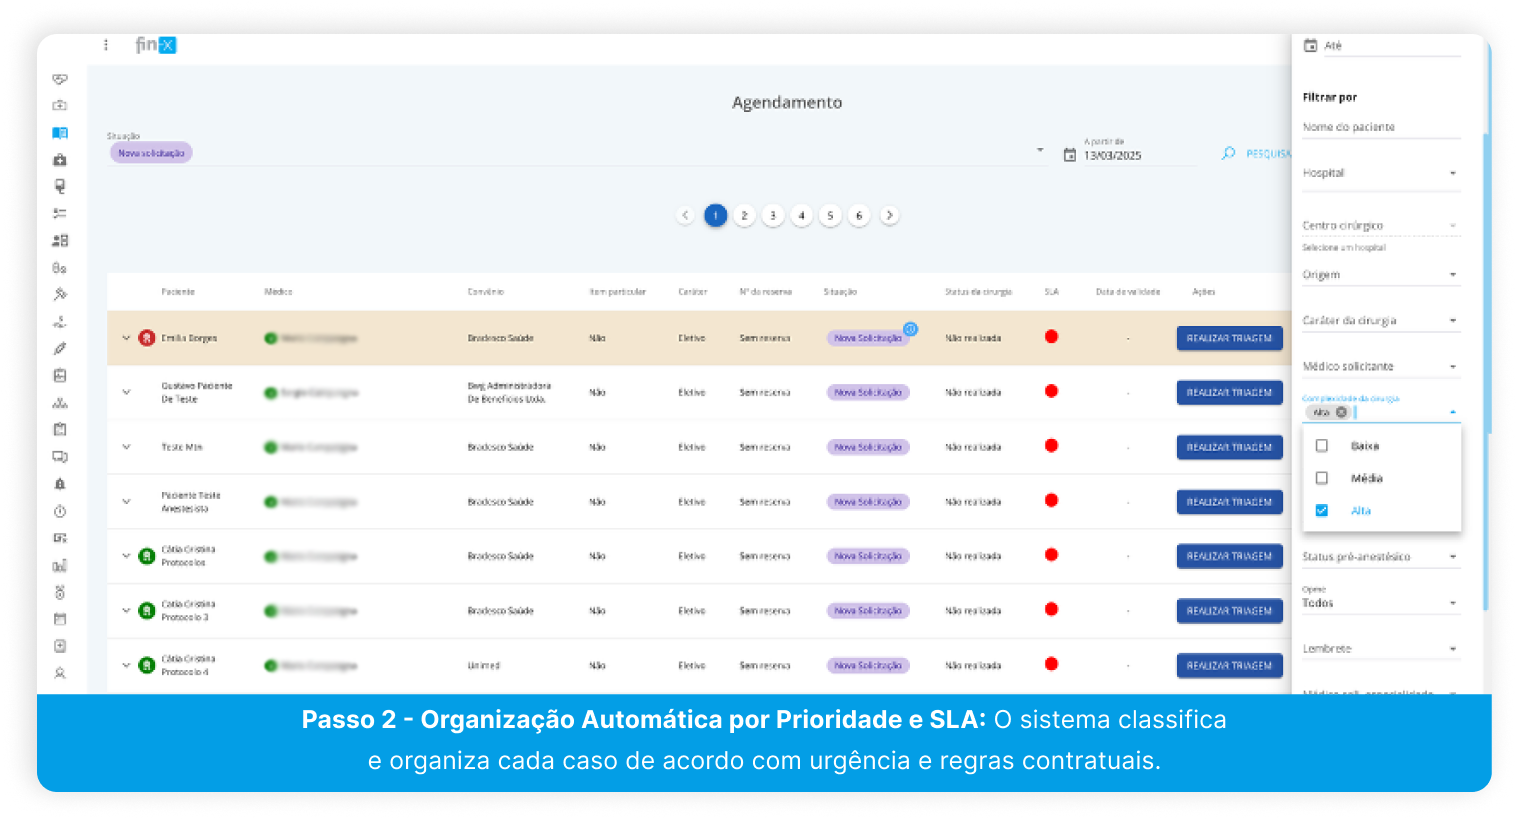This screenshot has width=1517, height=820.
Task: Uncheck the Alta complexity checkbox
Action: point(1322,511)
